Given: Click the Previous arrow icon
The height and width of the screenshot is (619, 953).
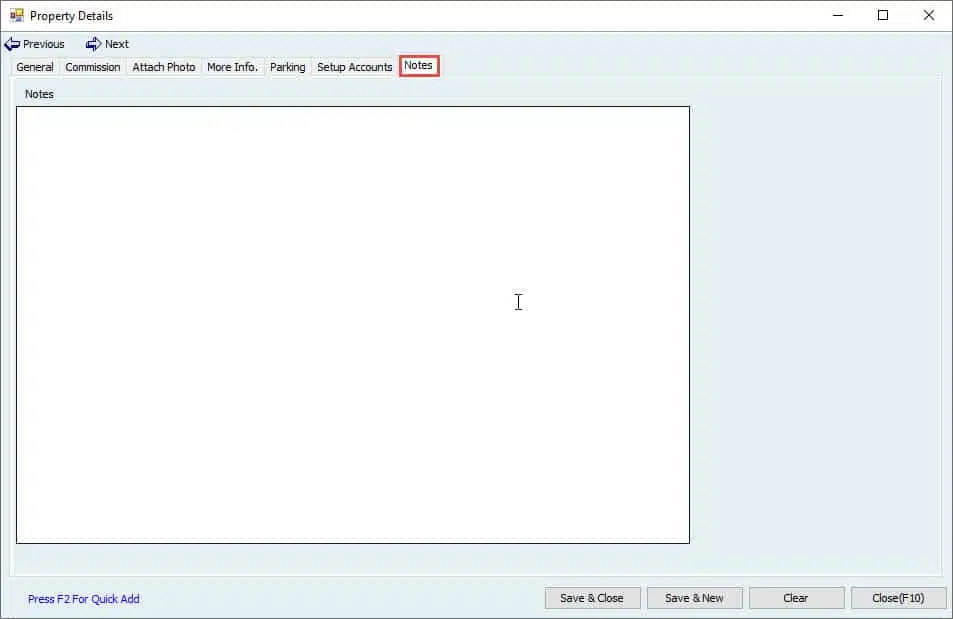Looking at the screenshot, I should 12,44.
